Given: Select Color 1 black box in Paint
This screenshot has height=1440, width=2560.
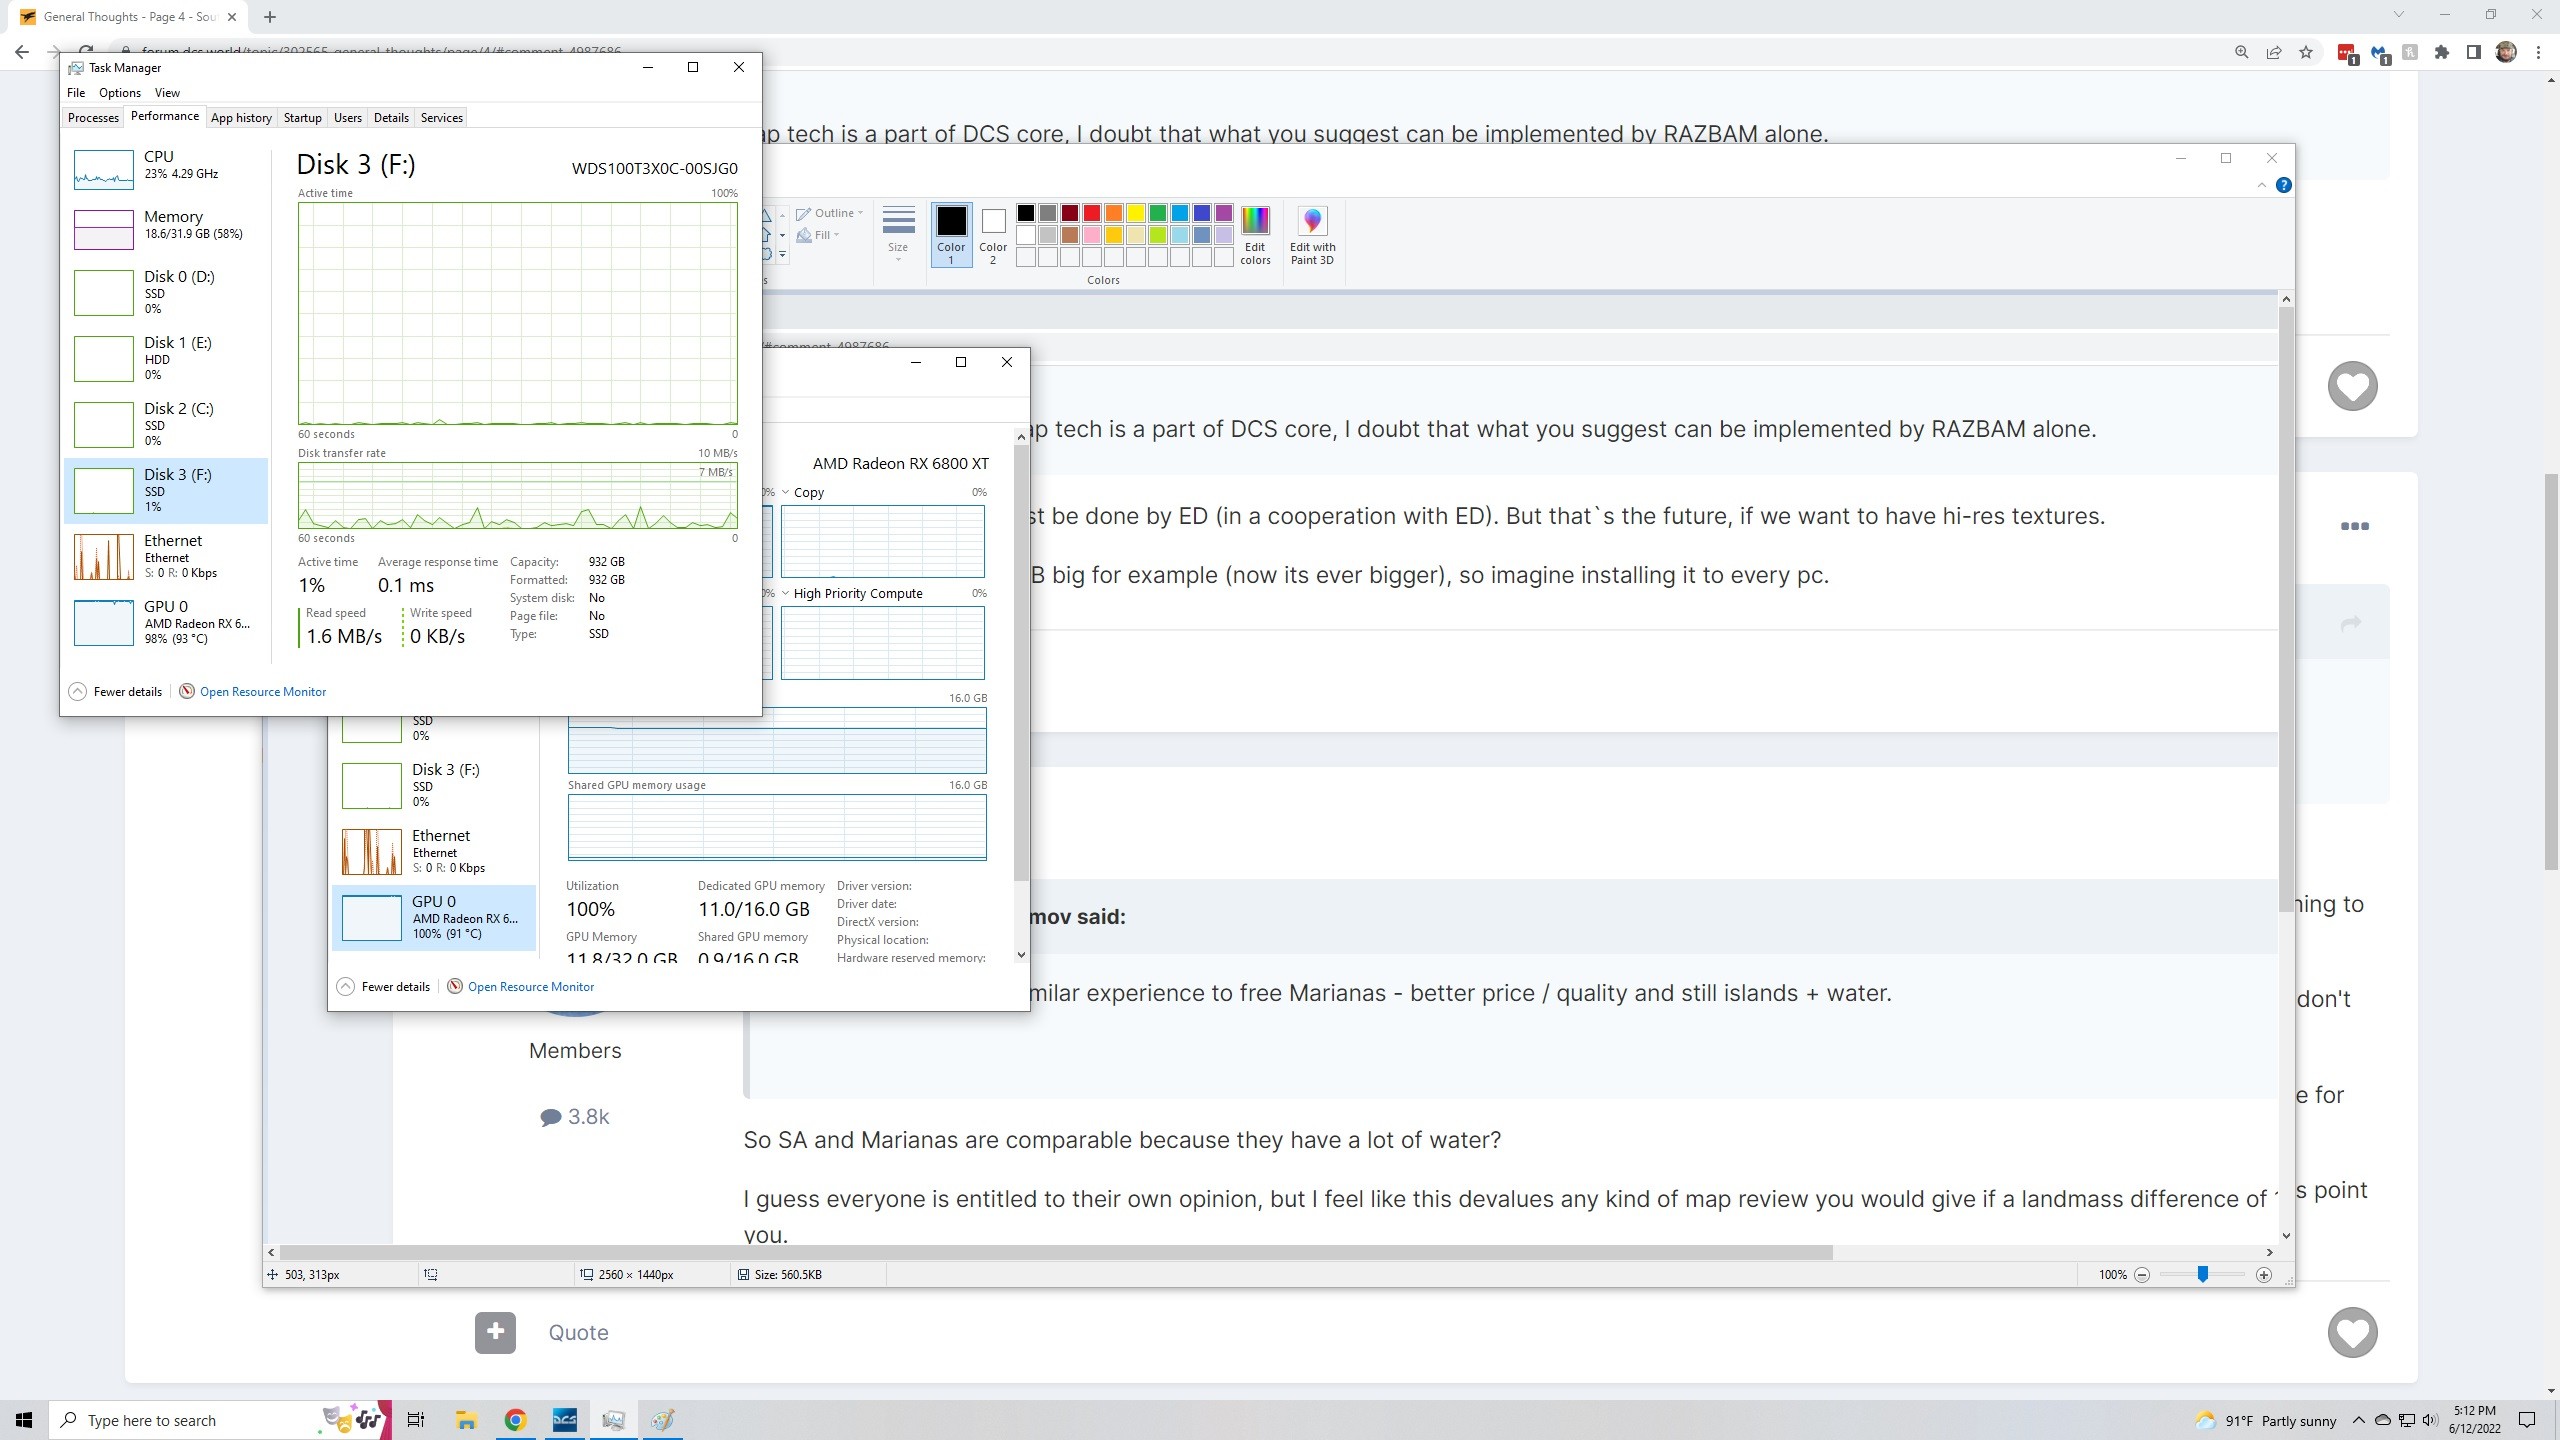Looking at the screenshot, I should click(951, 236).
